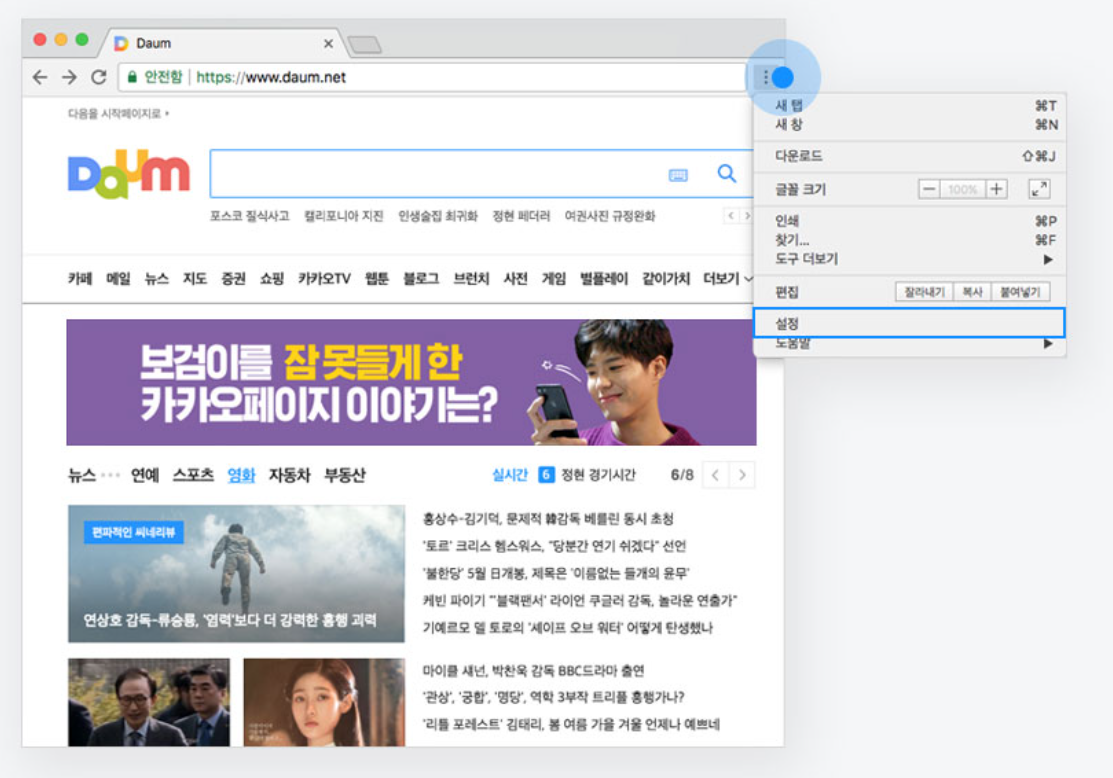
Task: Increase font size with the plus stepper
Action: coord(995,188)
